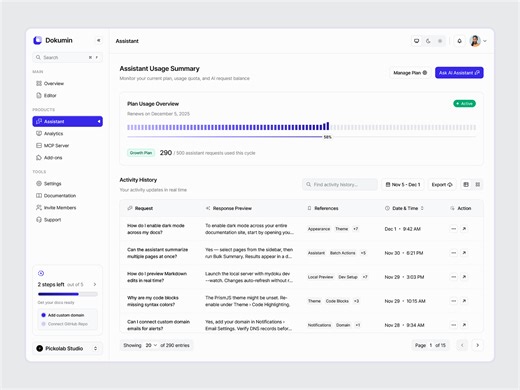Click the References column header

coord(323,208)
